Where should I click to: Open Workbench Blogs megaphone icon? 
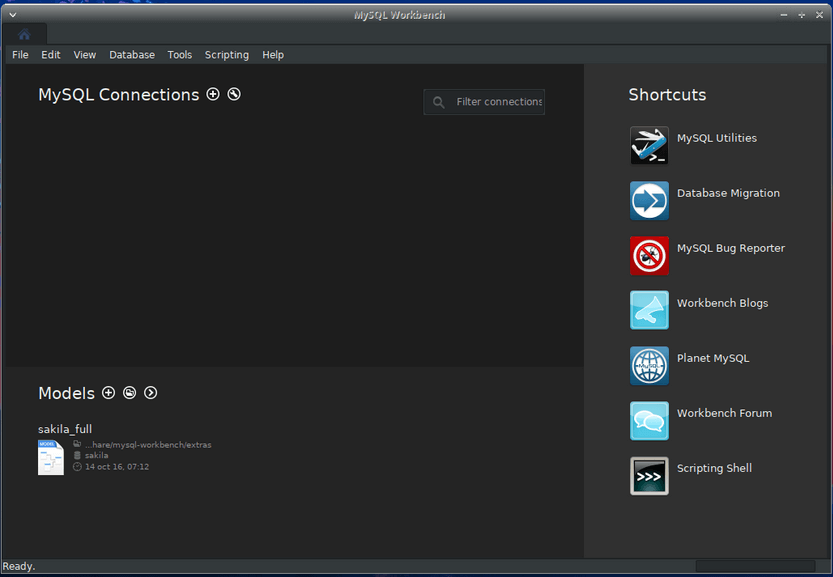click(x=649, y=310)
